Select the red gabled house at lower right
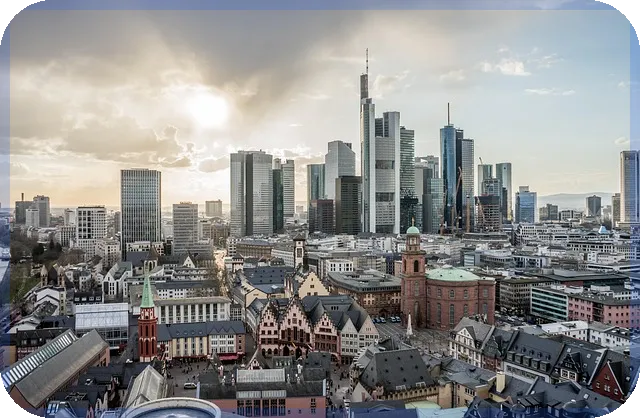The width and height of the screenshot is (640, 418). (x=610, y=378)
